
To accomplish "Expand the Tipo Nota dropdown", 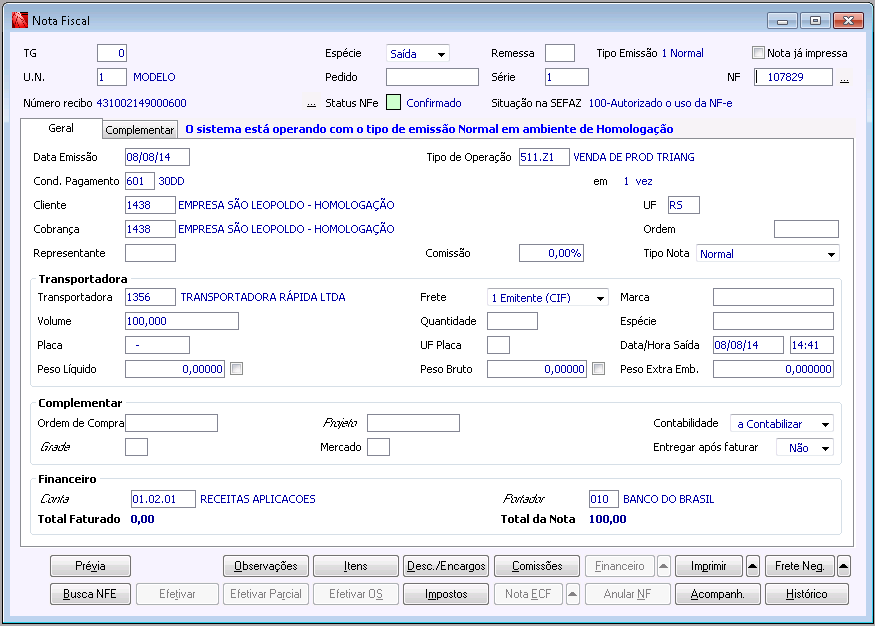I will 831,254.
